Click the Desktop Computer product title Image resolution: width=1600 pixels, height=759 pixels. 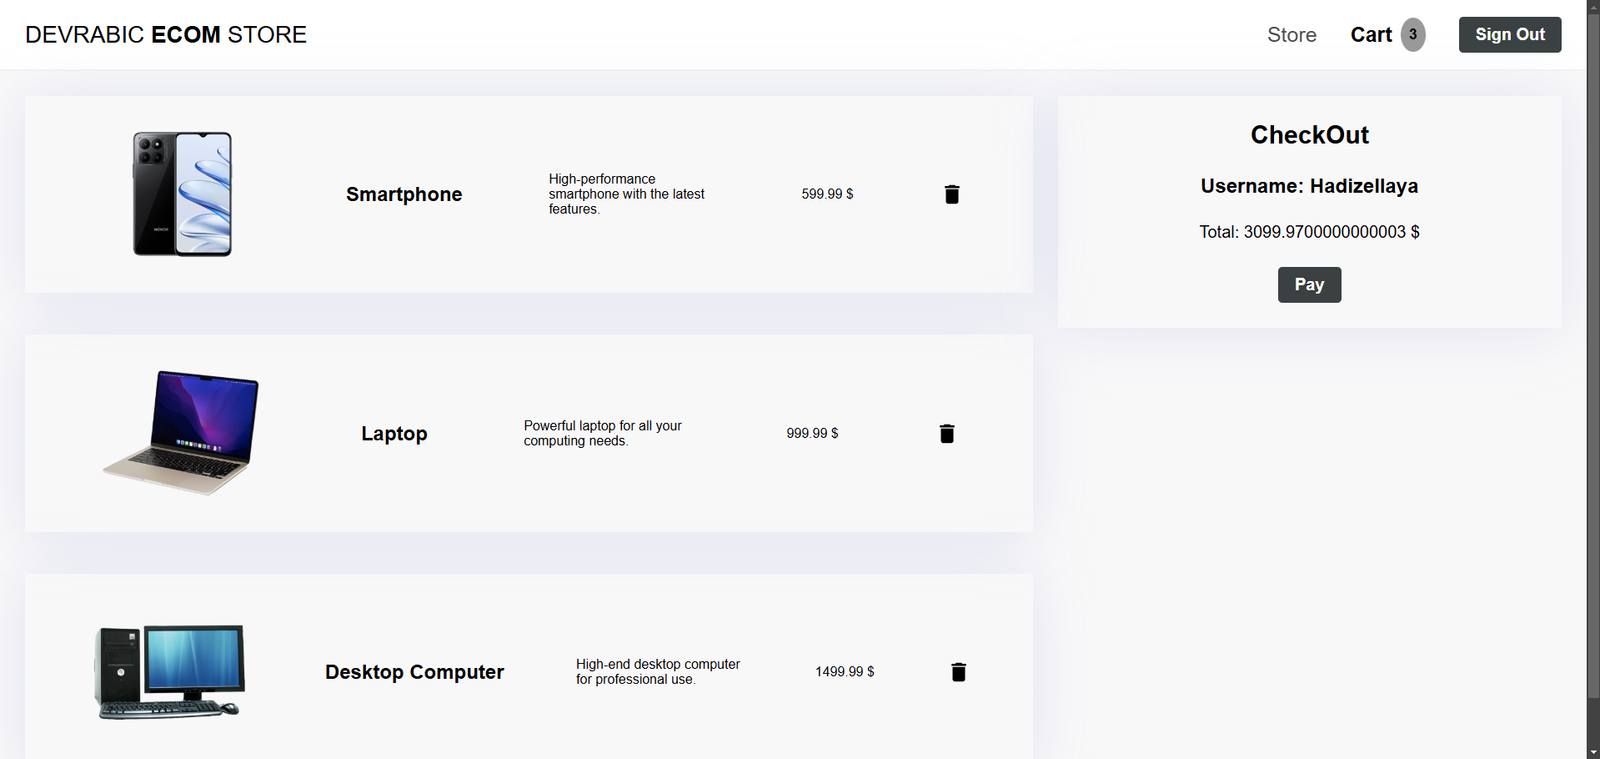pos(414,672)
